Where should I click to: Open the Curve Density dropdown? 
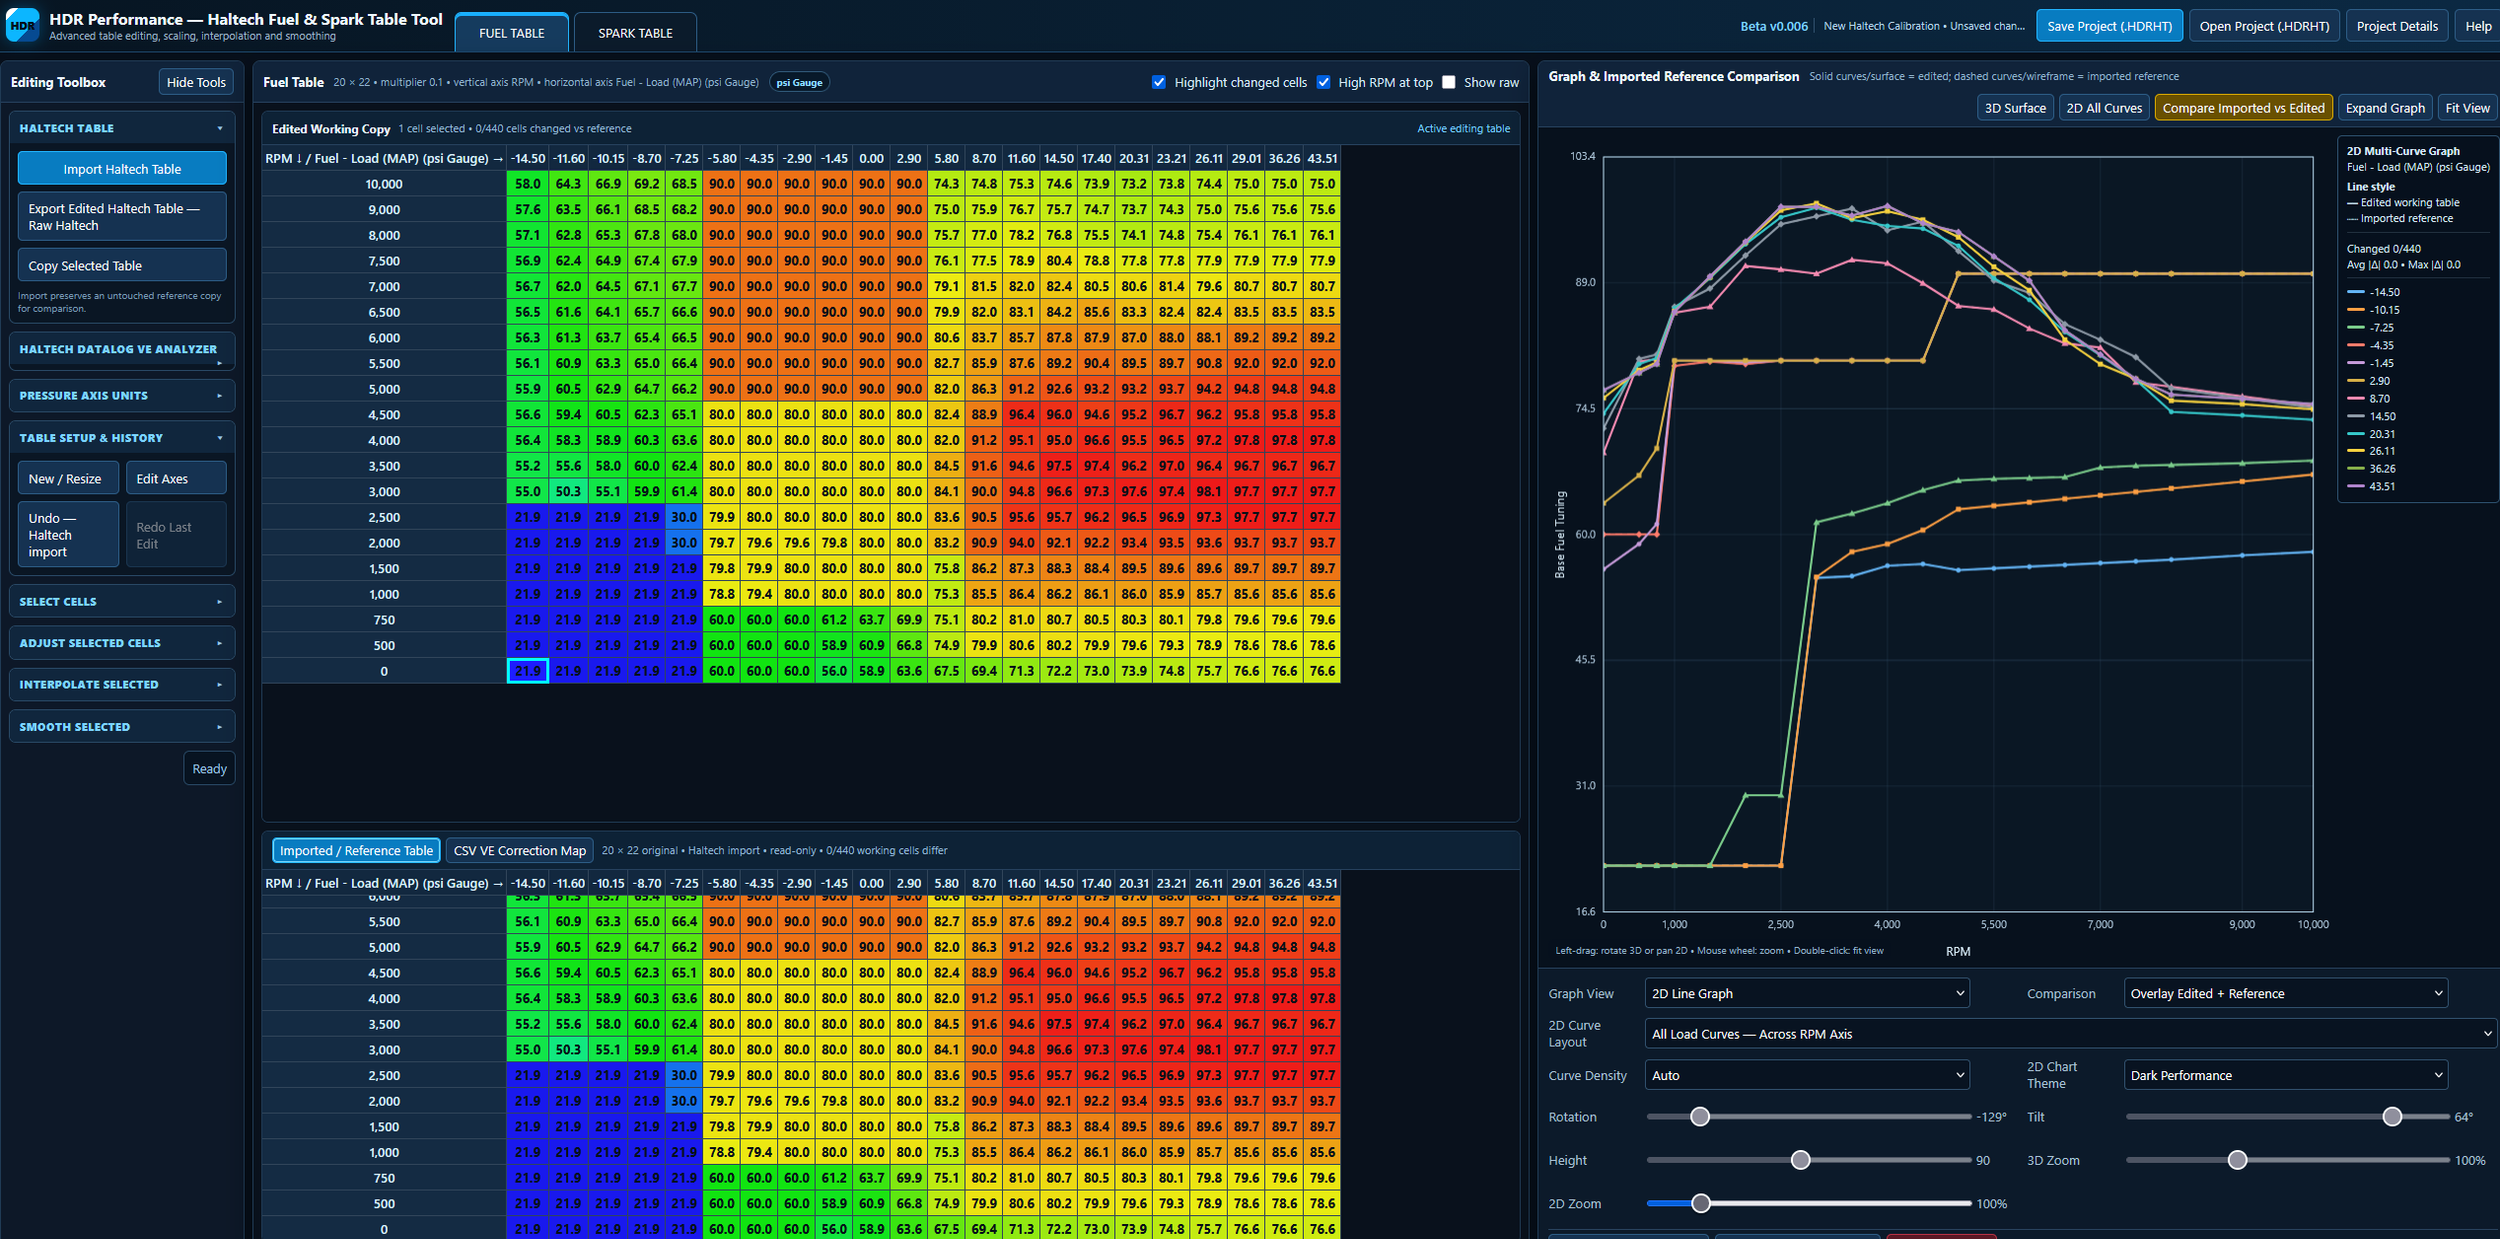point(1807,1075)
